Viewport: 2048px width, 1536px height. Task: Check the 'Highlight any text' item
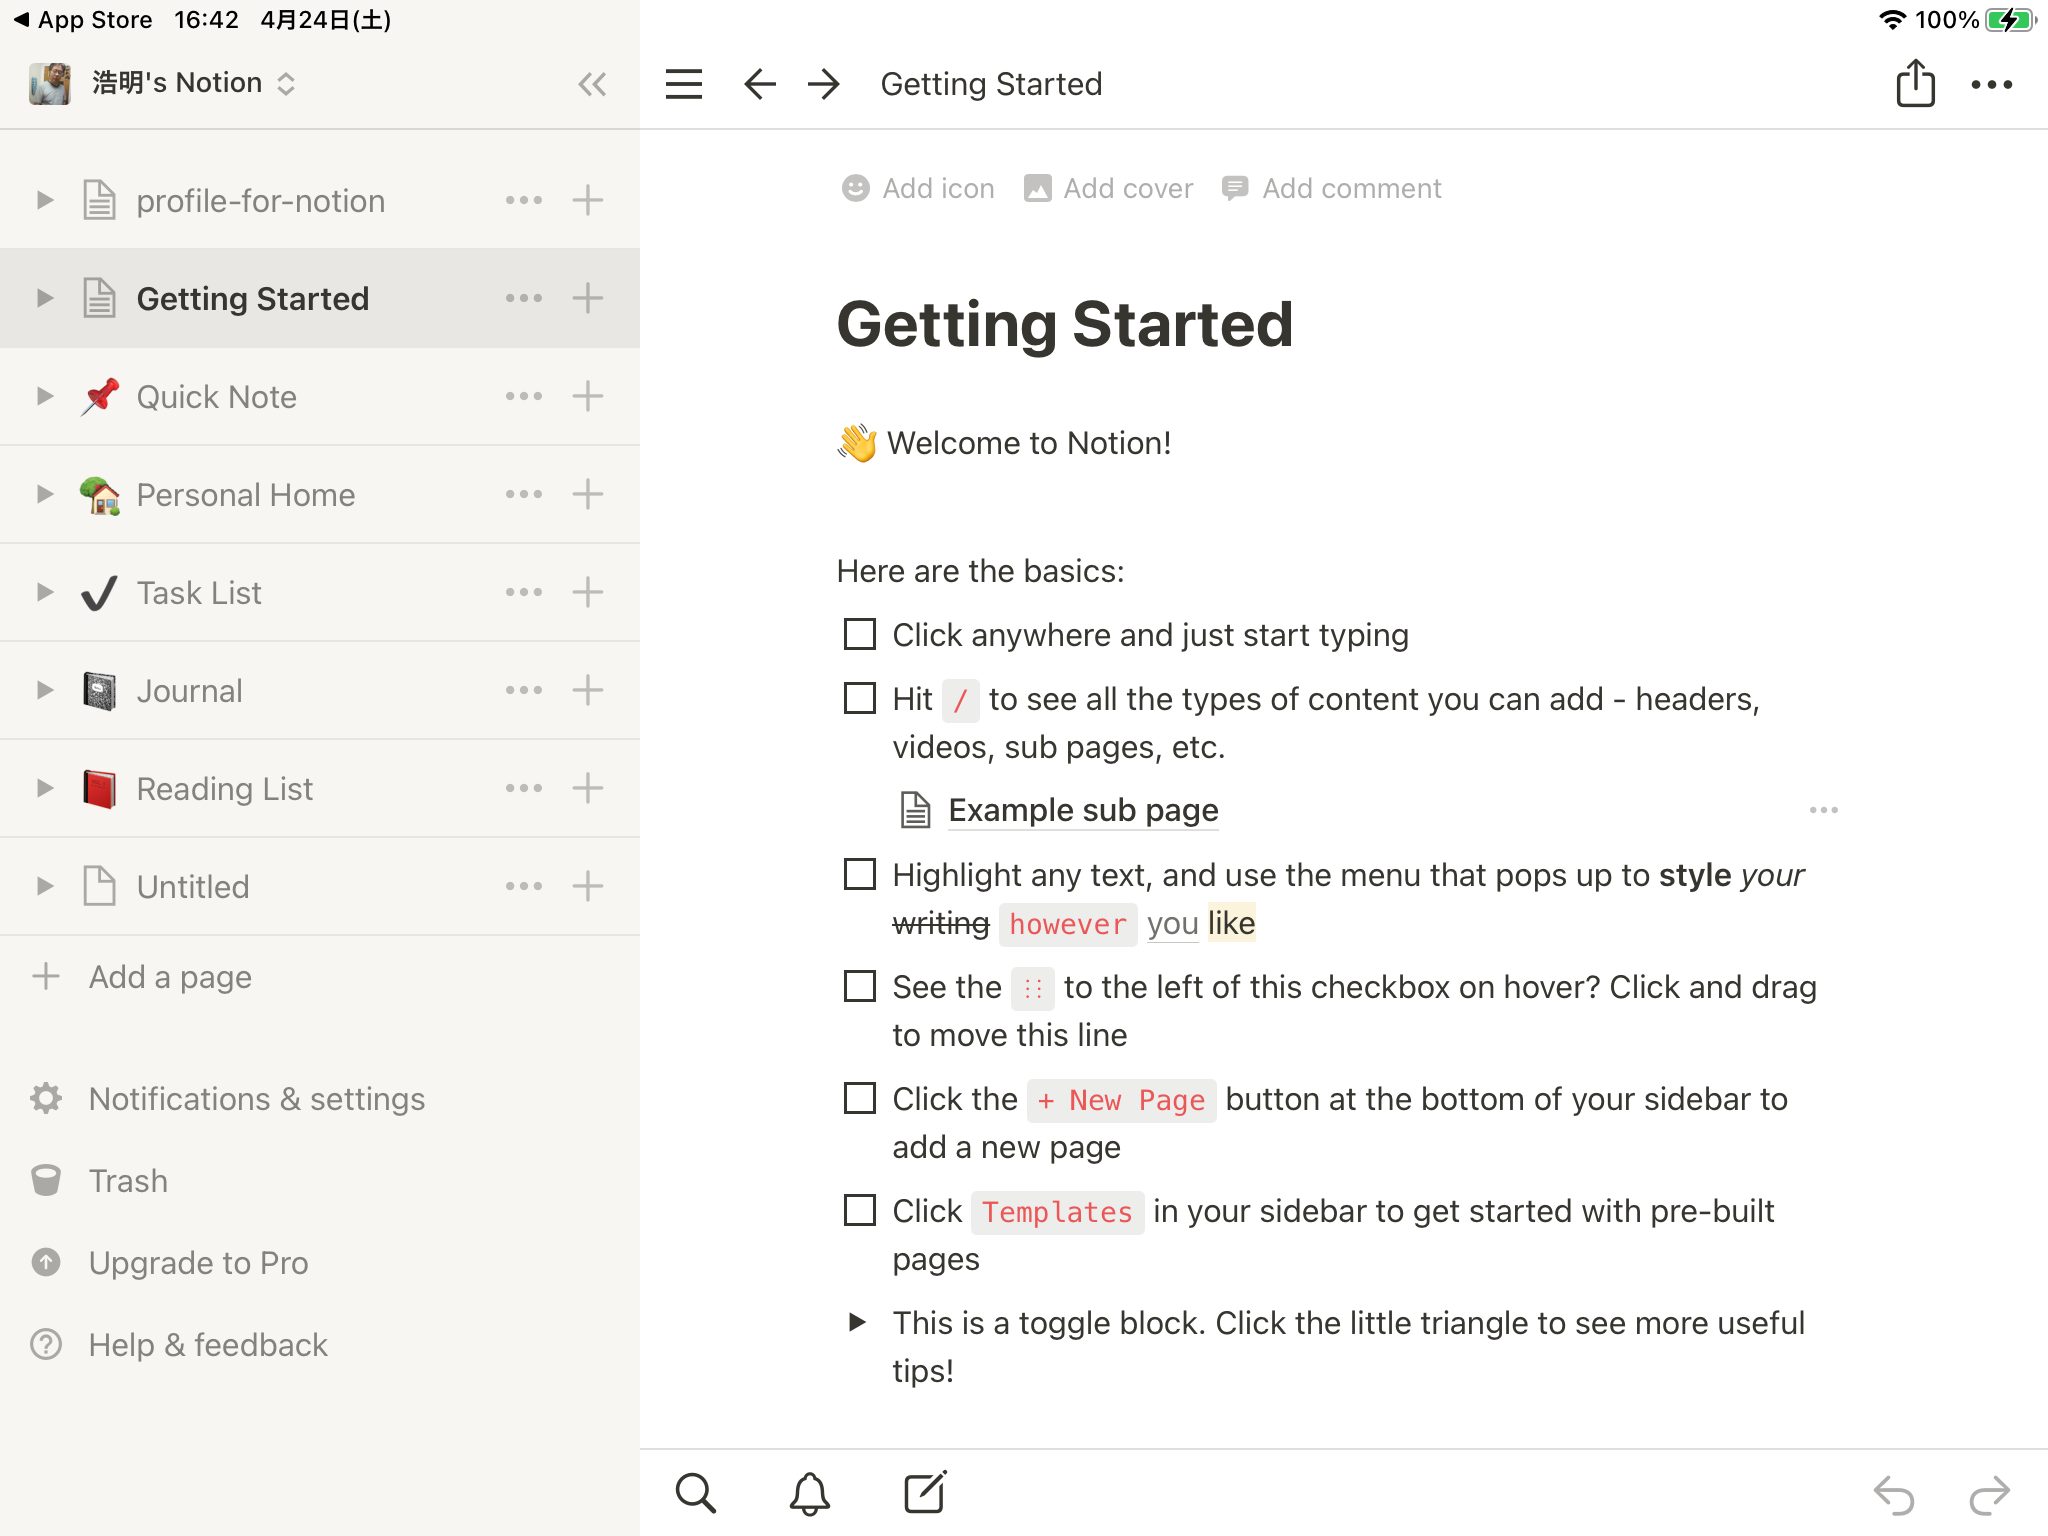pyautogui.click(x=860, y=874)
